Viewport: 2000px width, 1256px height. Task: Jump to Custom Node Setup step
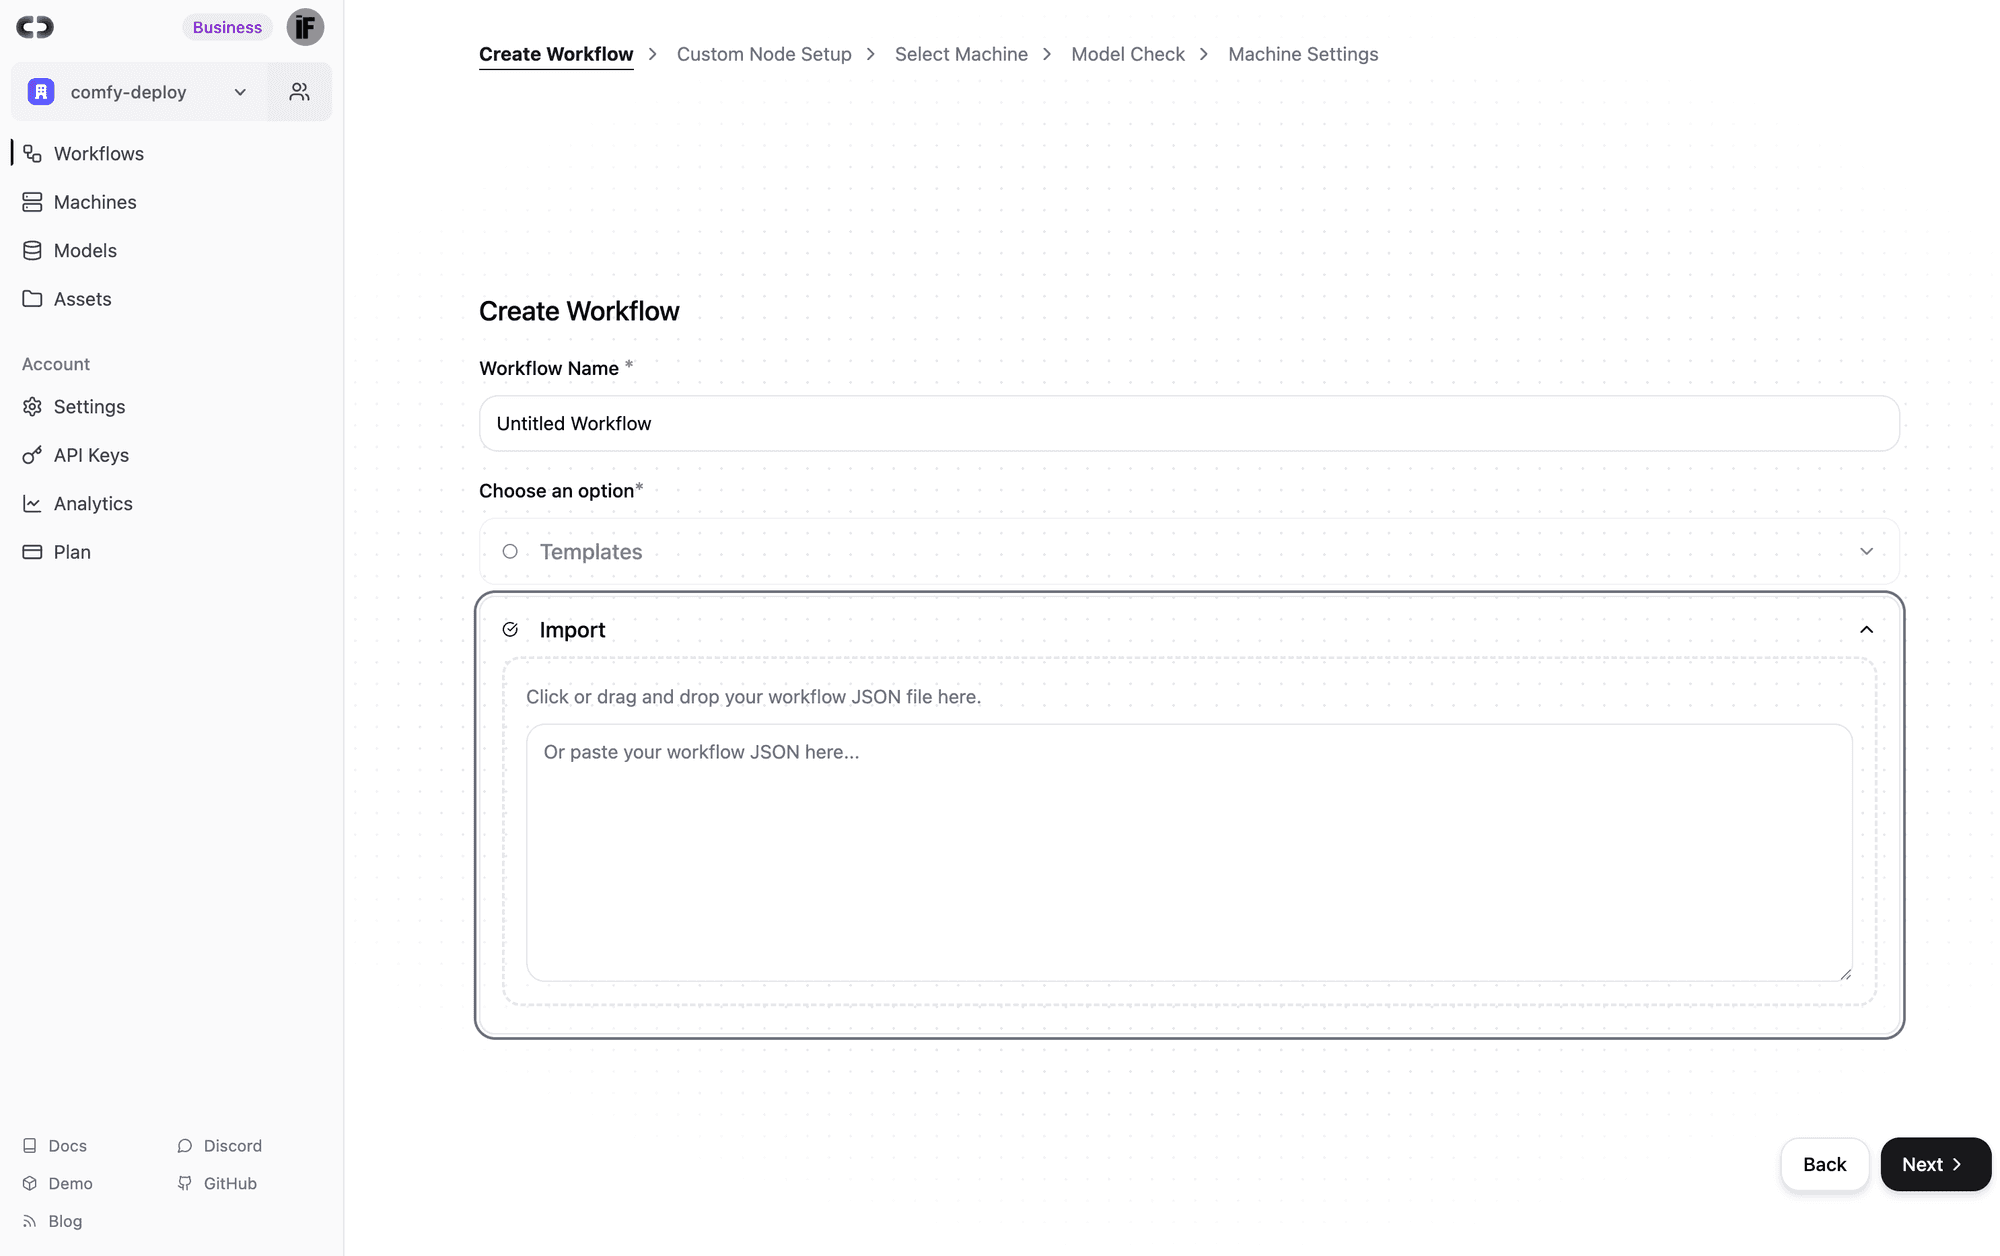pyautogui.click(x=764, y=54)
